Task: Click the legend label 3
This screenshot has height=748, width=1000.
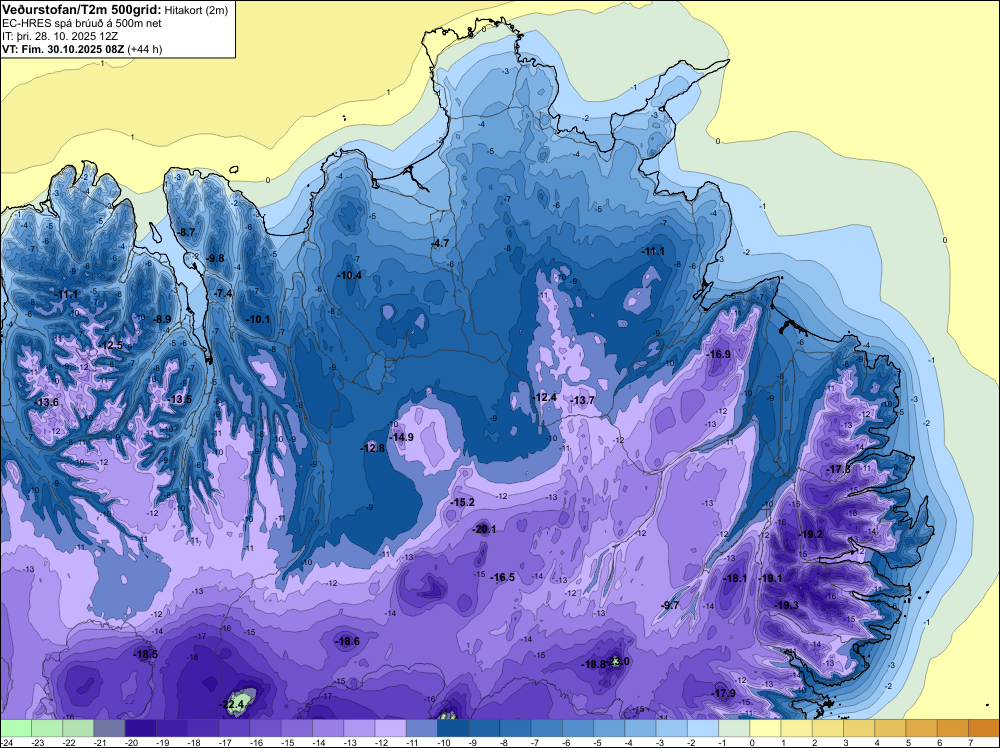Action: click(846, 742)
